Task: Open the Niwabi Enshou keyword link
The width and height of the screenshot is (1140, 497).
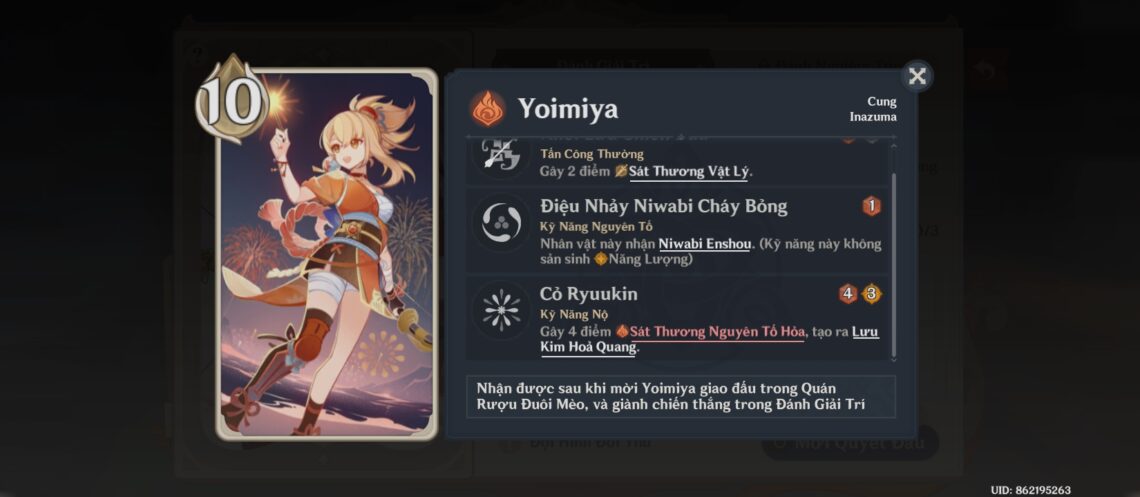Action: point(704,244)
